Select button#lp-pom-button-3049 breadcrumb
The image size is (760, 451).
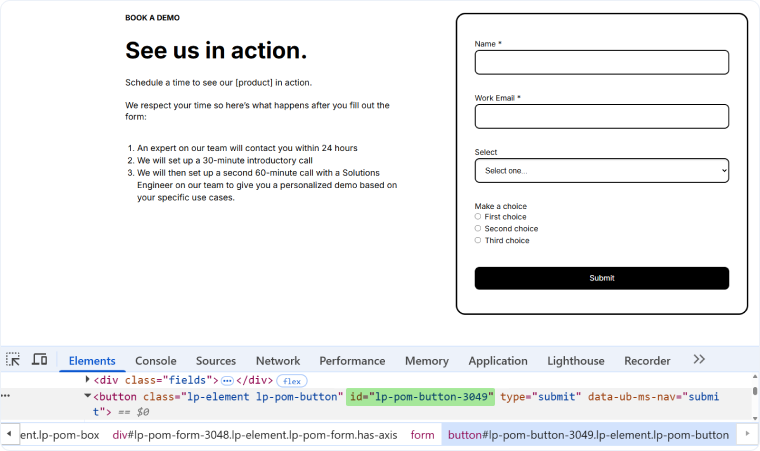[588, 435]
